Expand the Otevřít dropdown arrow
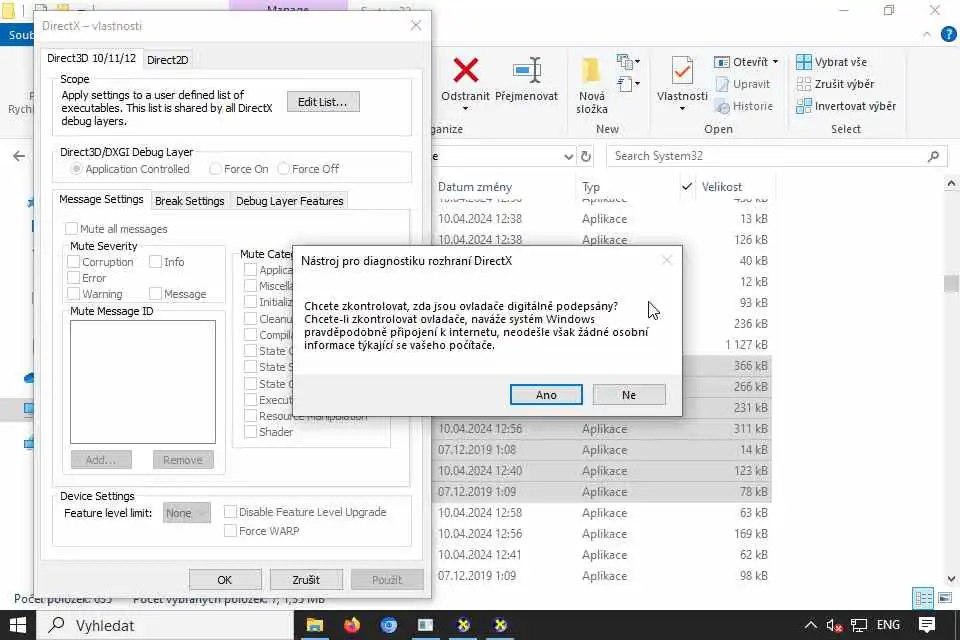This screenshot has height=640, width=960. [775, 62]
